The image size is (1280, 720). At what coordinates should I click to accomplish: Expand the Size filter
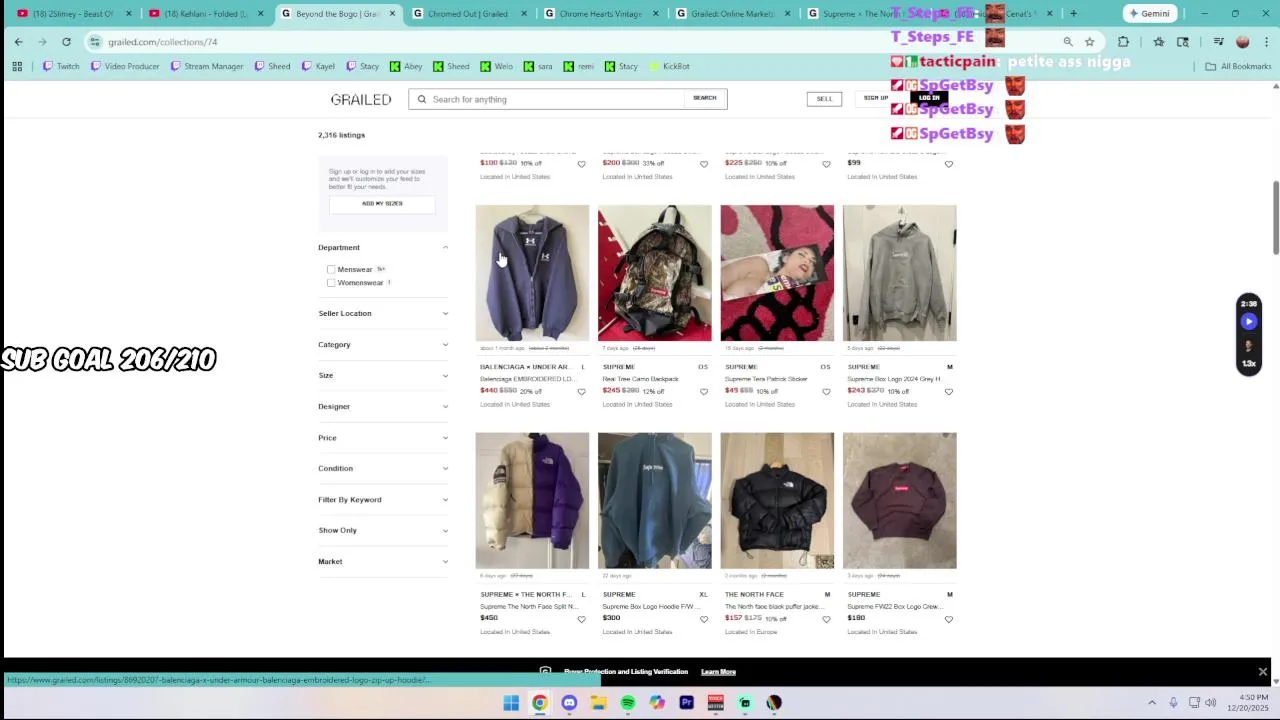click(383, 375)
